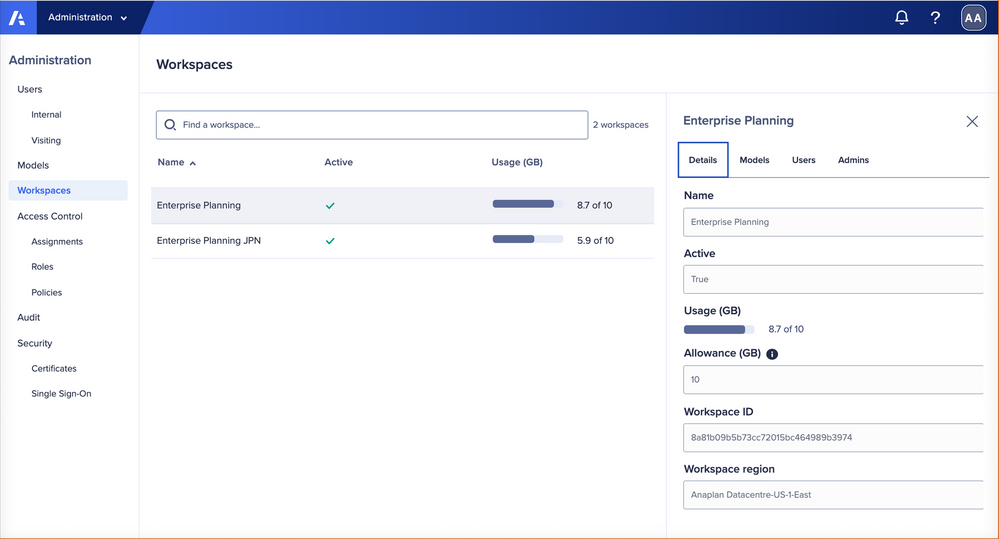Screen dimensions: 999x539
Task: Click Enterprise Planning active checkmark
Action: [330, 206]
